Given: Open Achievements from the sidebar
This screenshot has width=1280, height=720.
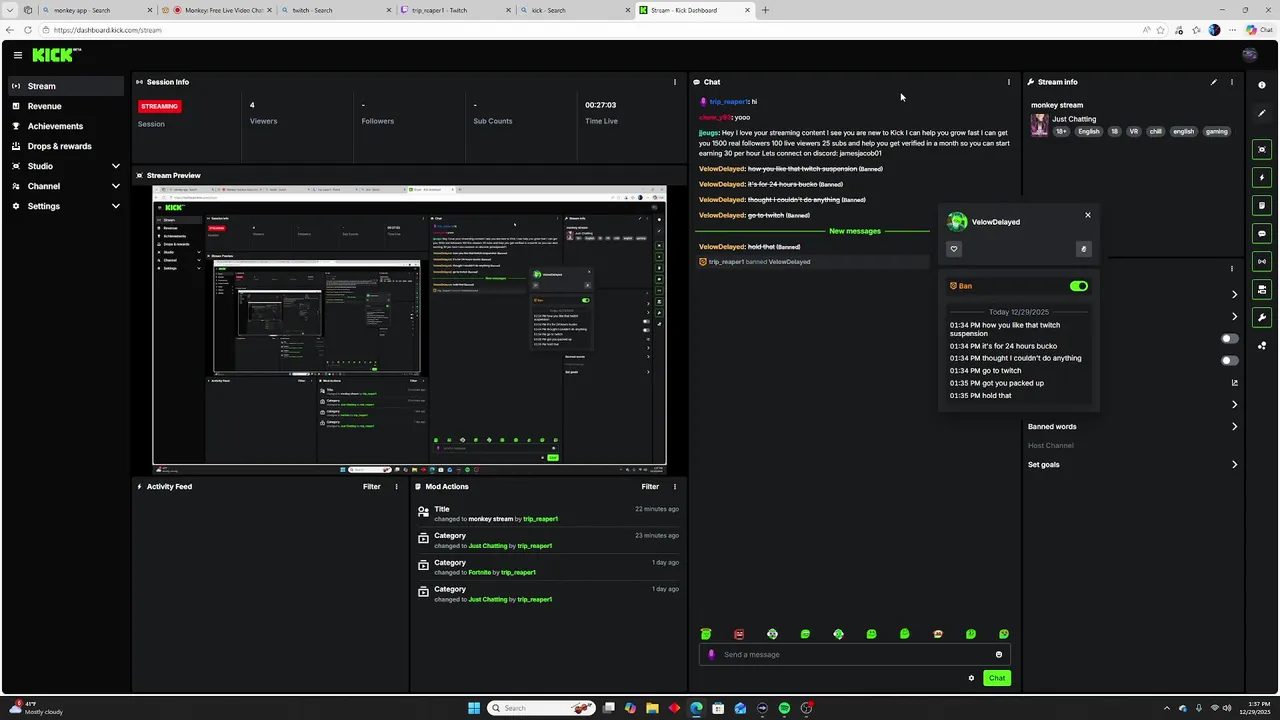Looking at the screenshot, I should click(66, 126).
